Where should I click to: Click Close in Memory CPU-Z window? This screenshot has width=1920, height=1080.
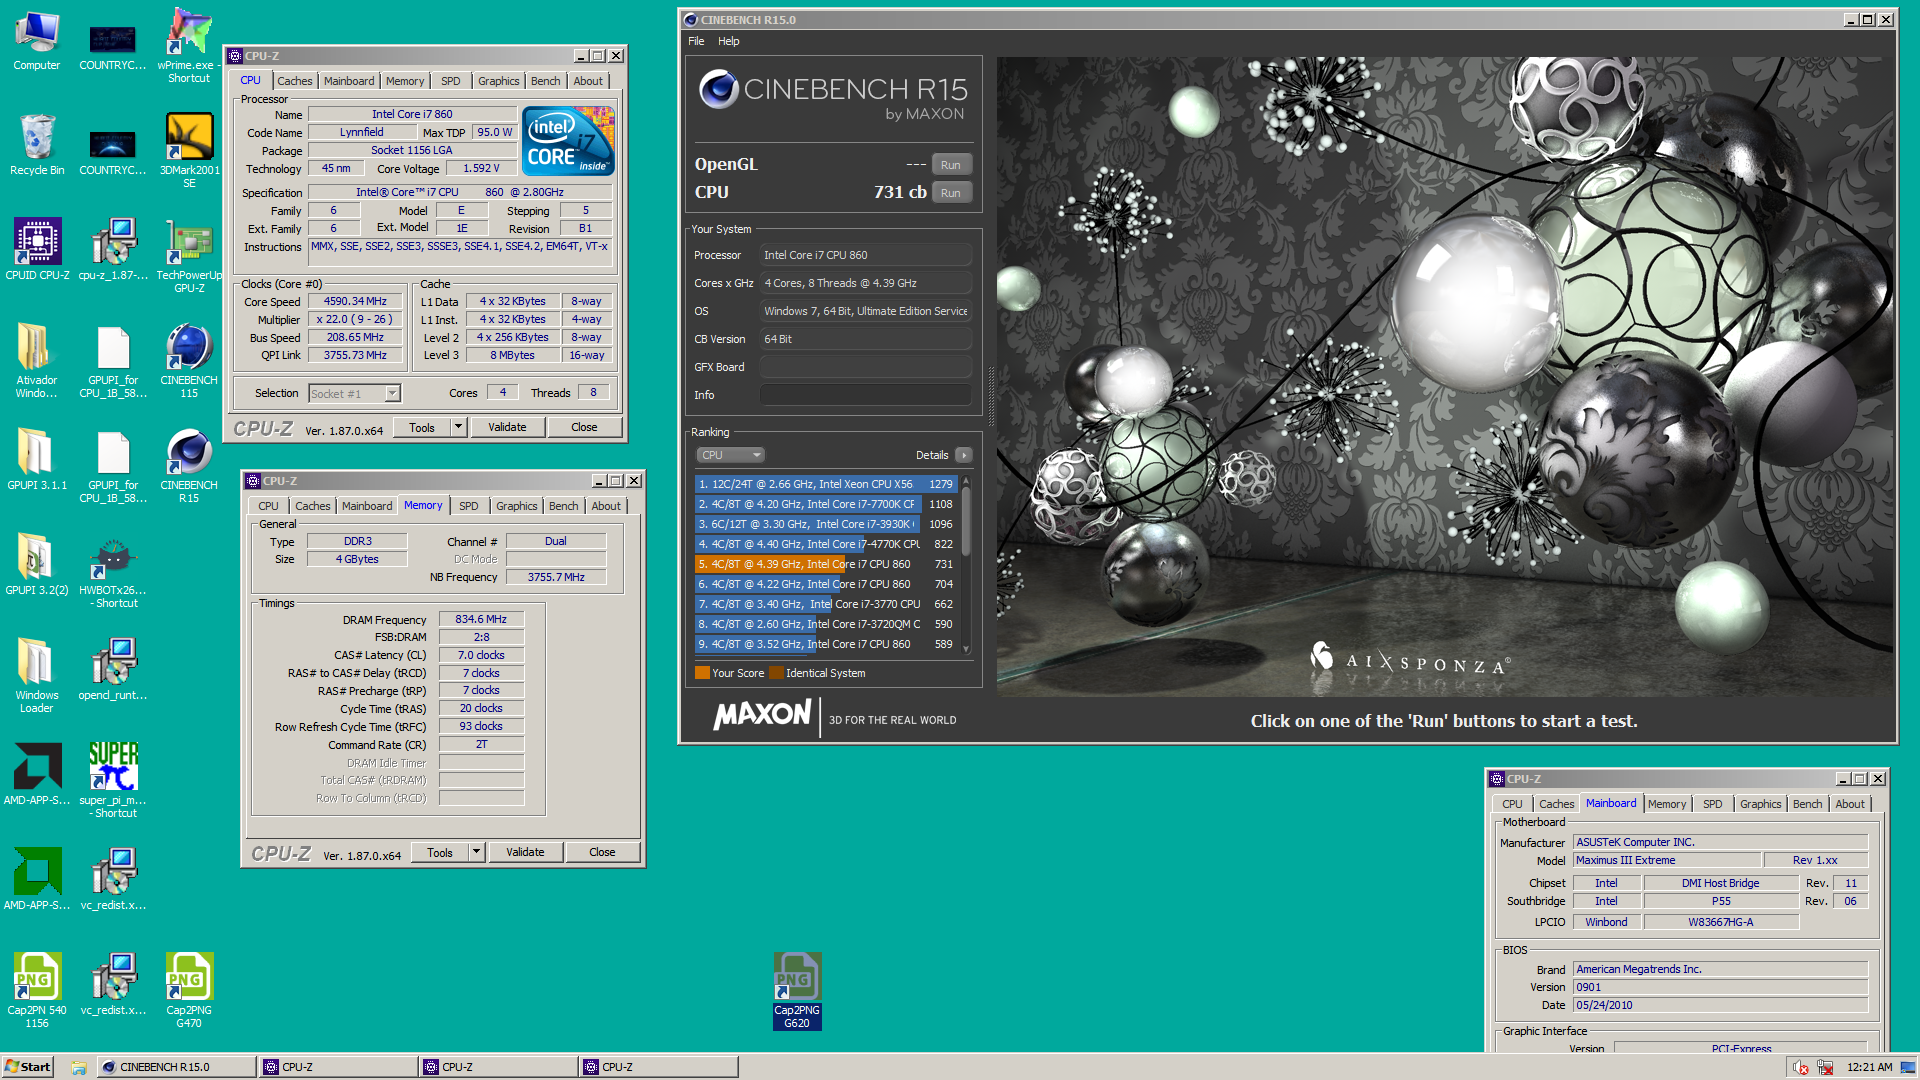click(x=602, y=852)
